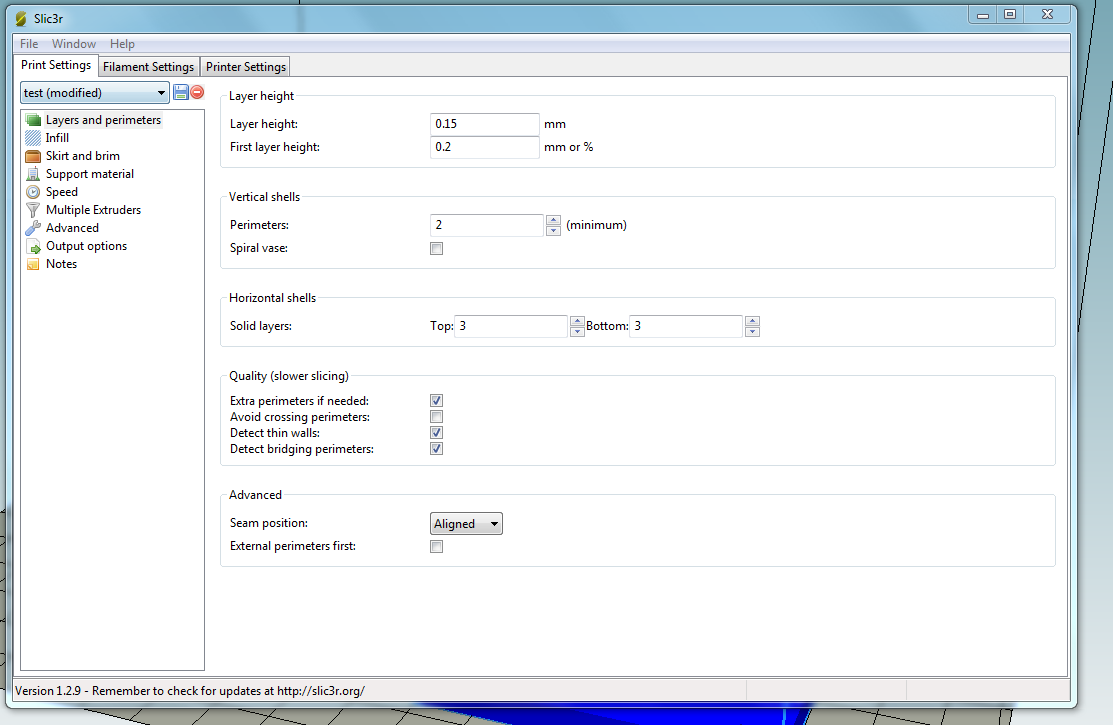1113x725 pixels.
Task: Decrease Perimeters with down arrow
Action: [x=554, y=231]
